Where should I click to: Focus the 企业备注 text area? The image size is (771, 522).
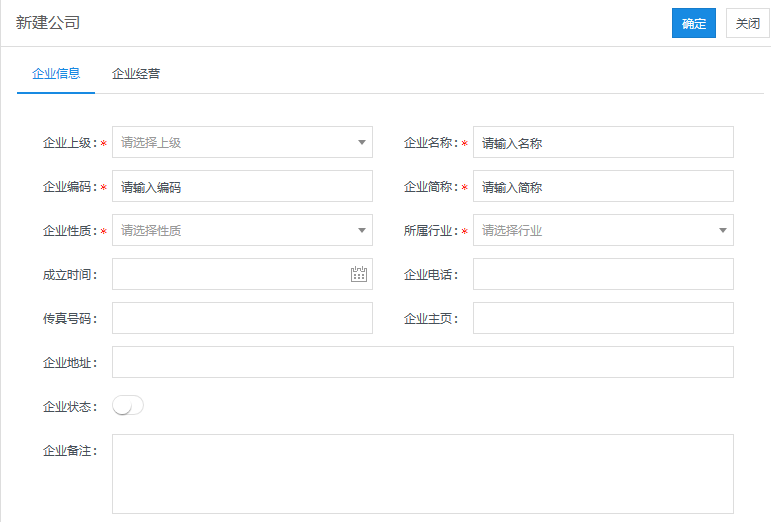(x=423, y=473)
